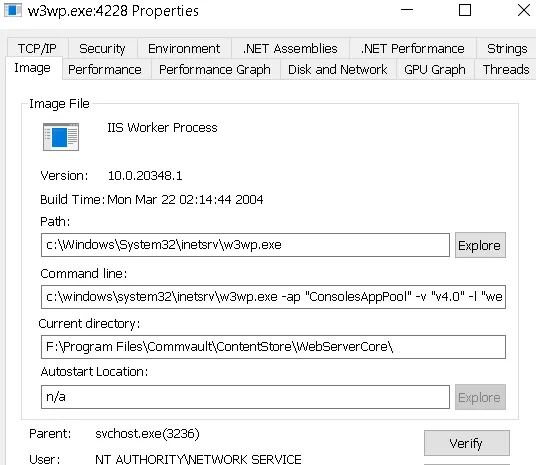The image size is (536, 465).
Task: Click Explore next to the Path field
Action: (480, 245)
